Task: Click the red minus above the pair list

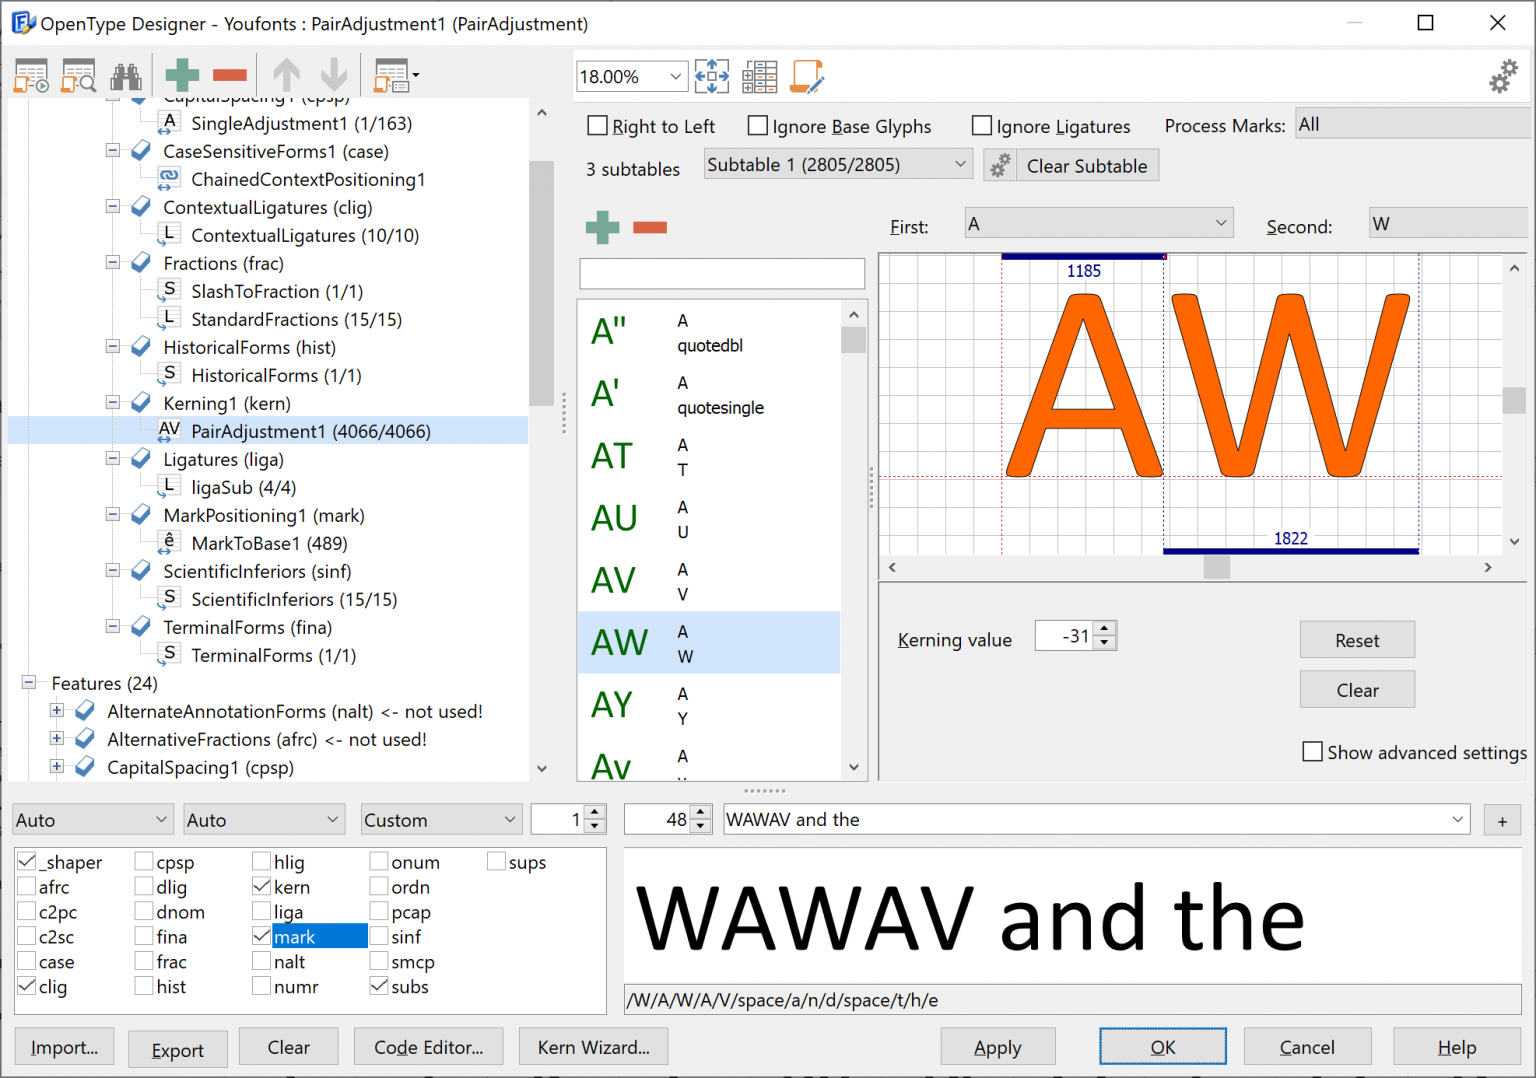Action: point(650,227)
